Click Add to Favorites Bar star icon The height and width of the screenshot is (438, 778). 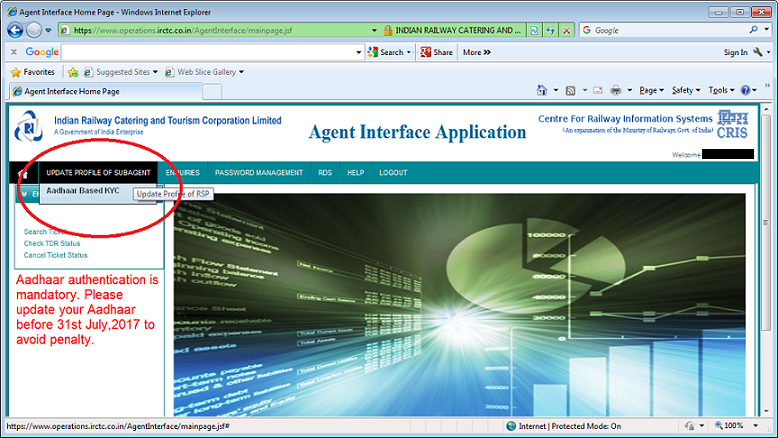(73, 72)
